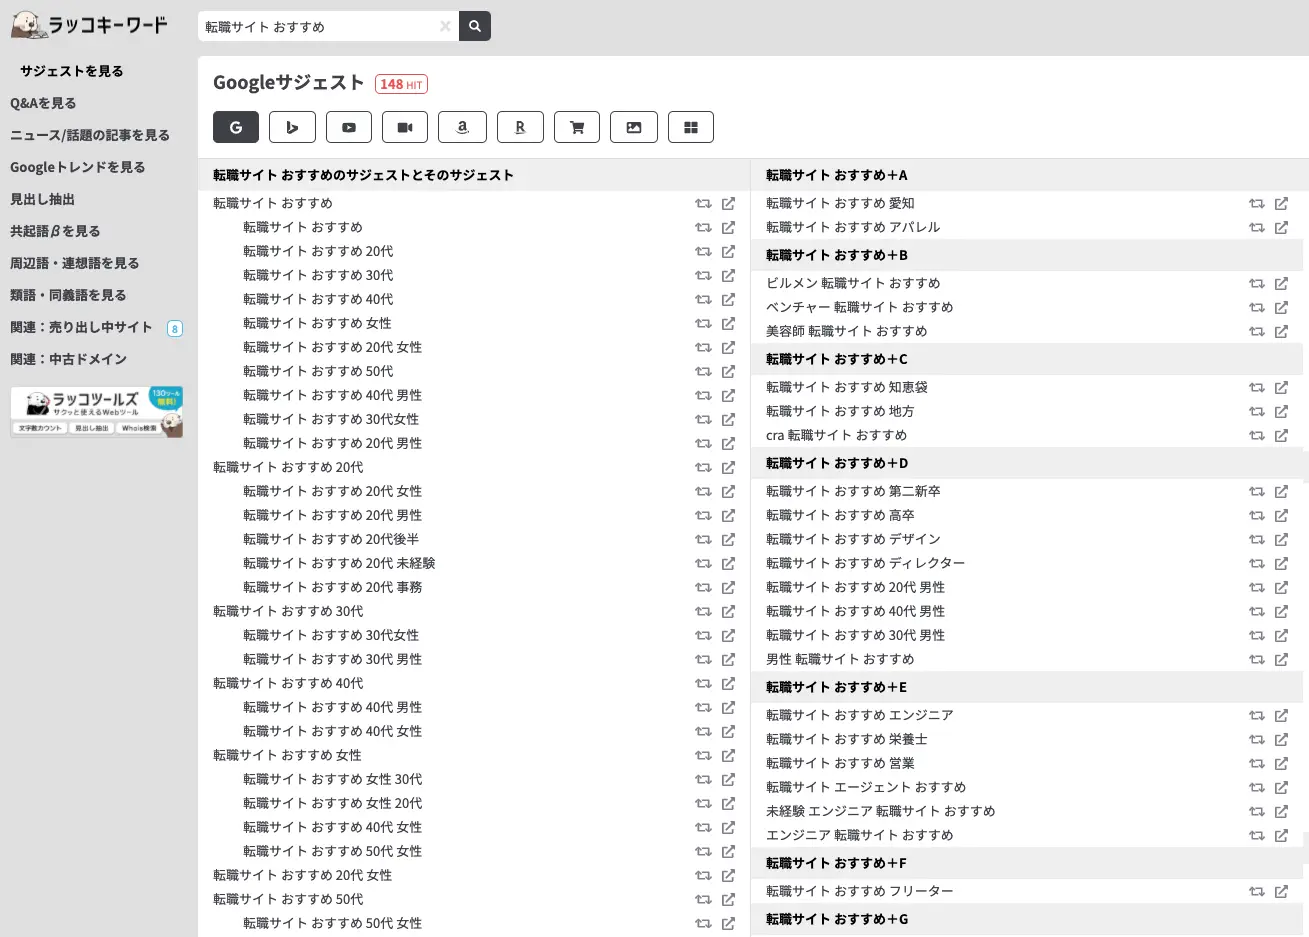
Task: Open Rakuten suggest source icon
Action: [x=520, y=127]
